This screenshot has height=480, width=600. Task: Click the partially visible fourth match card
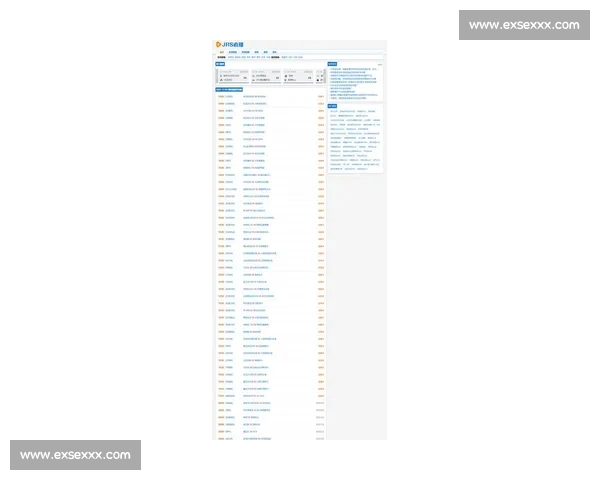(x=322, y=76)
